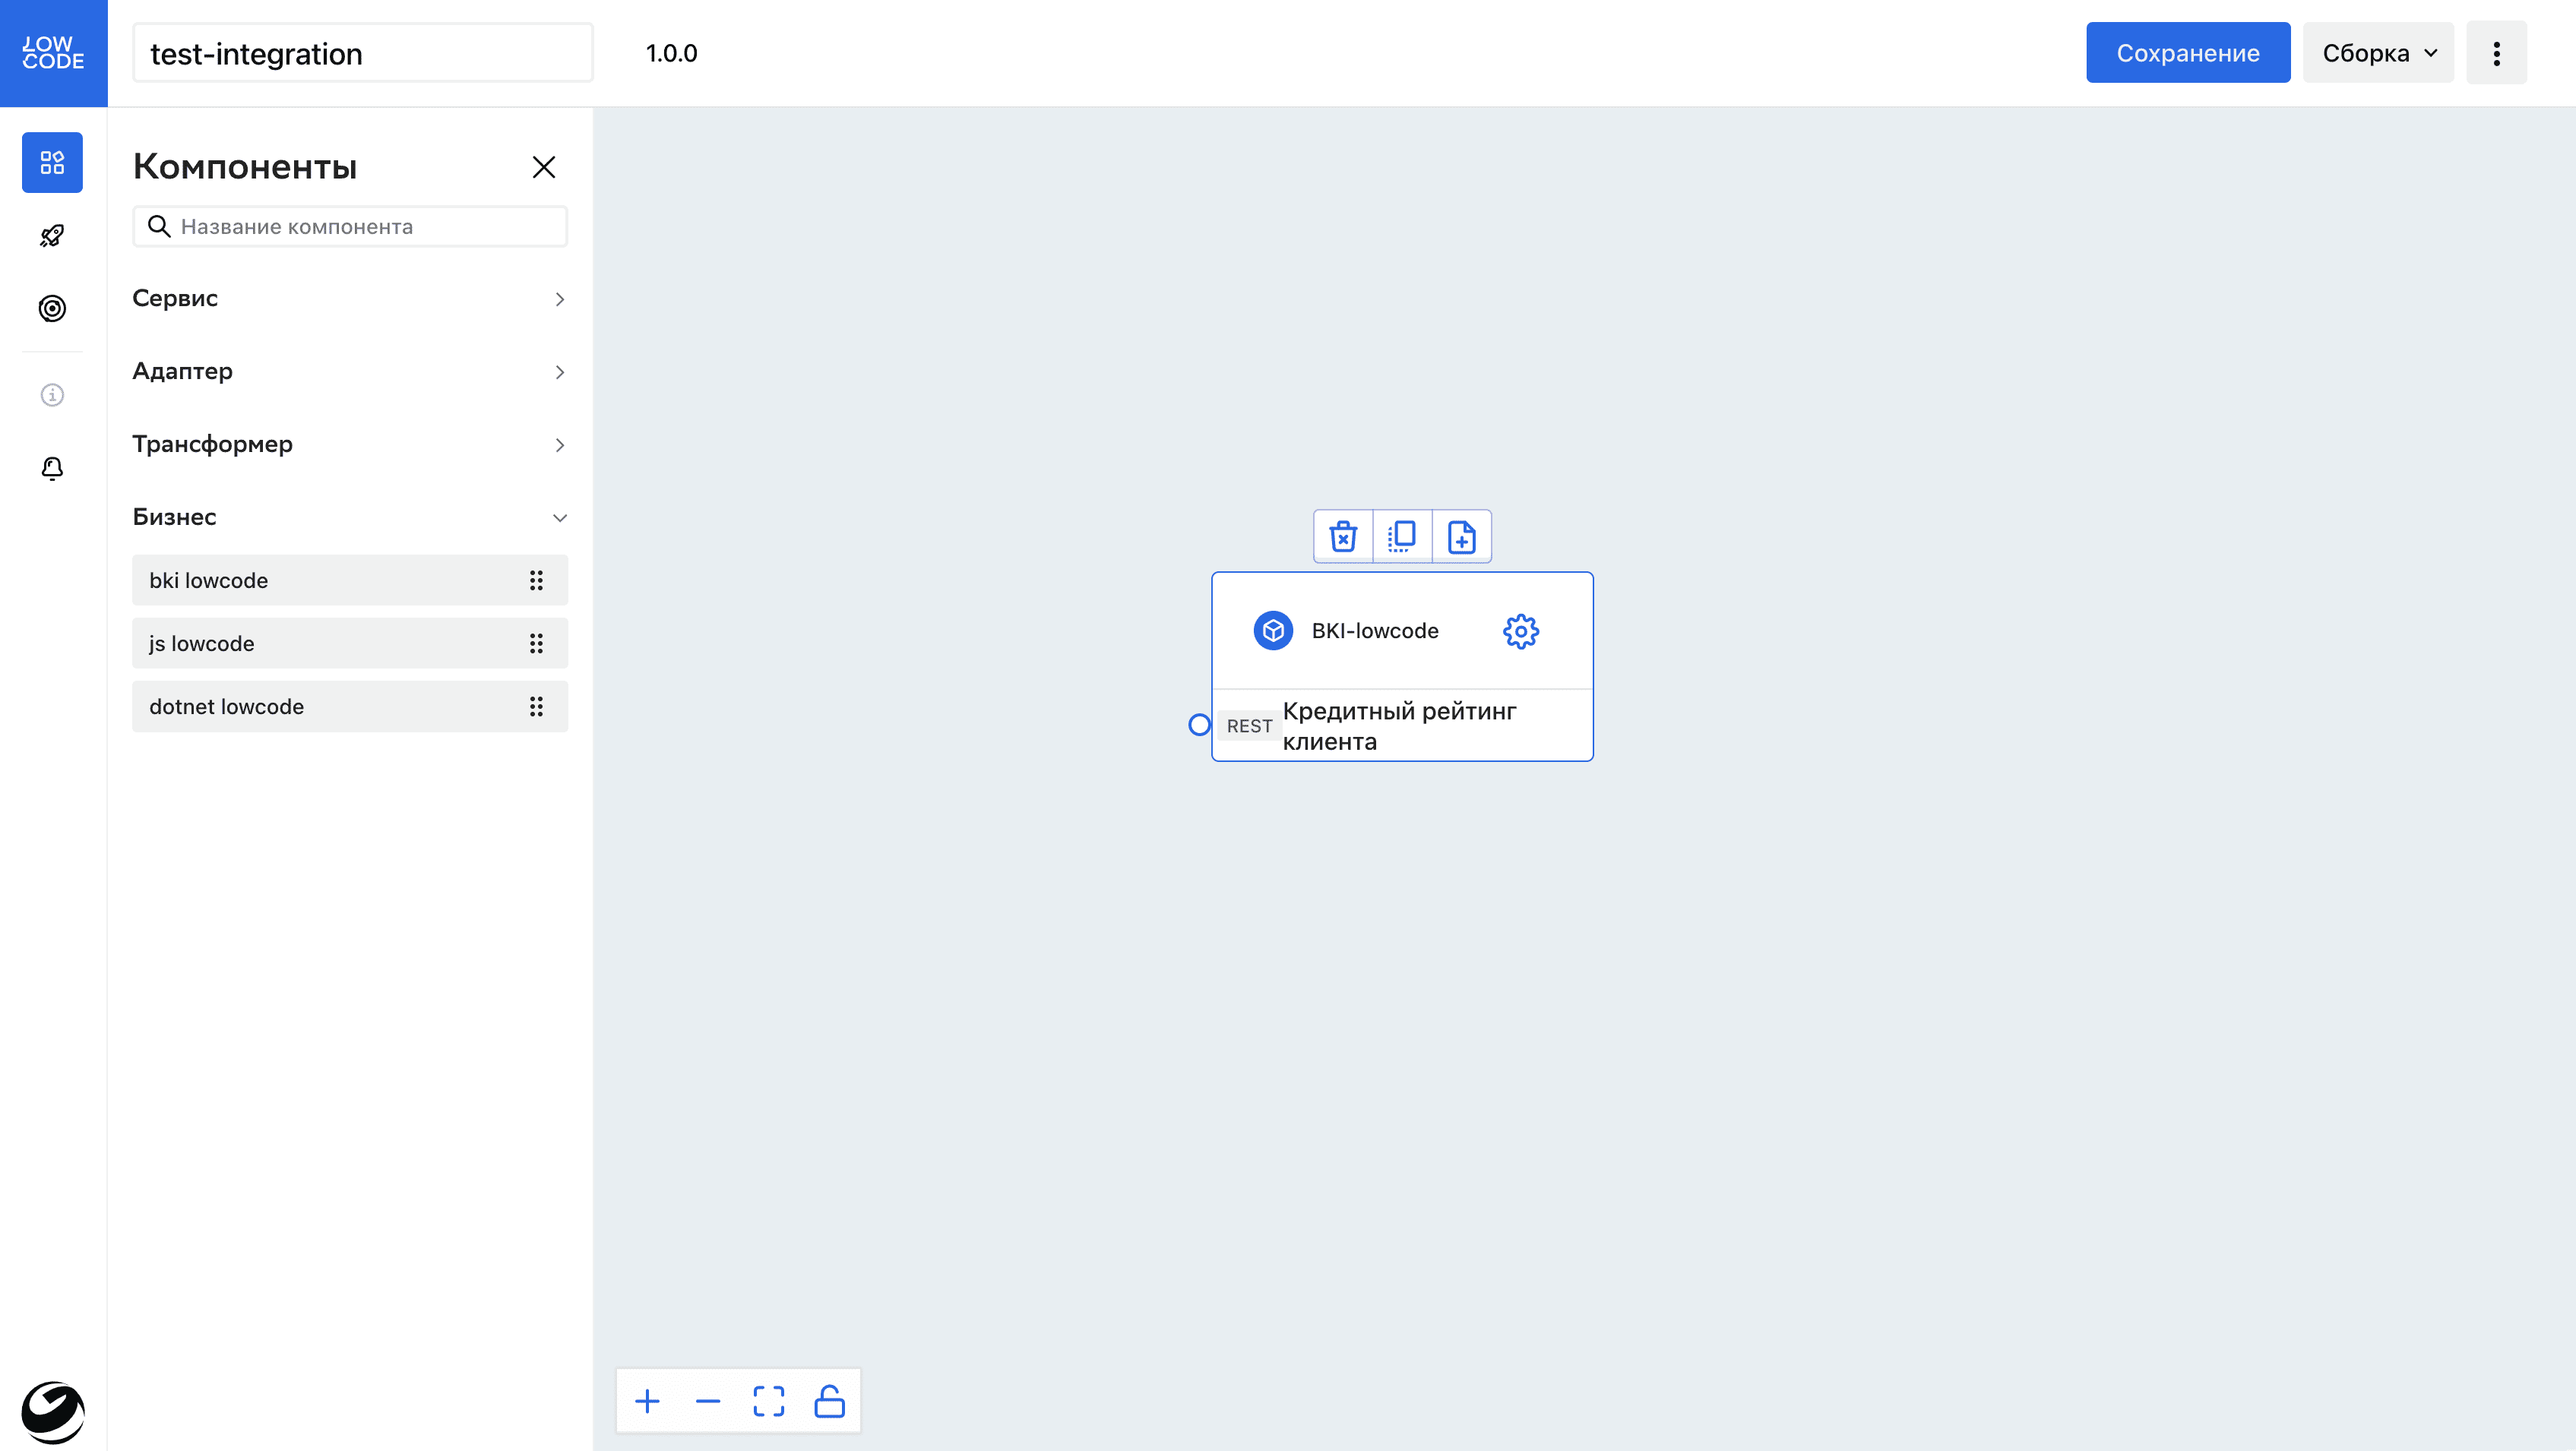The height and width of the screenshot is (1451, 2576).
Task: Open BKI-lowcode node settings gear
Action: click(x=1520, y=631)
